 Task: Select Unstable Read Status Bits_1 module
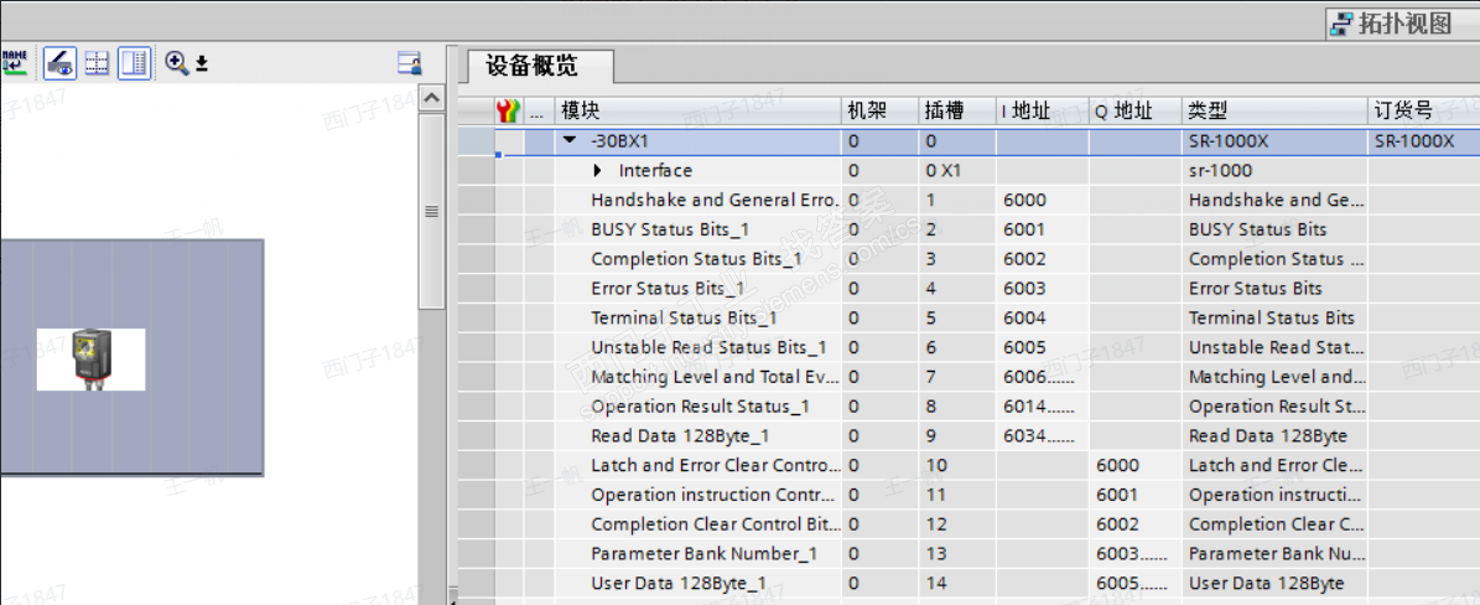708,347
